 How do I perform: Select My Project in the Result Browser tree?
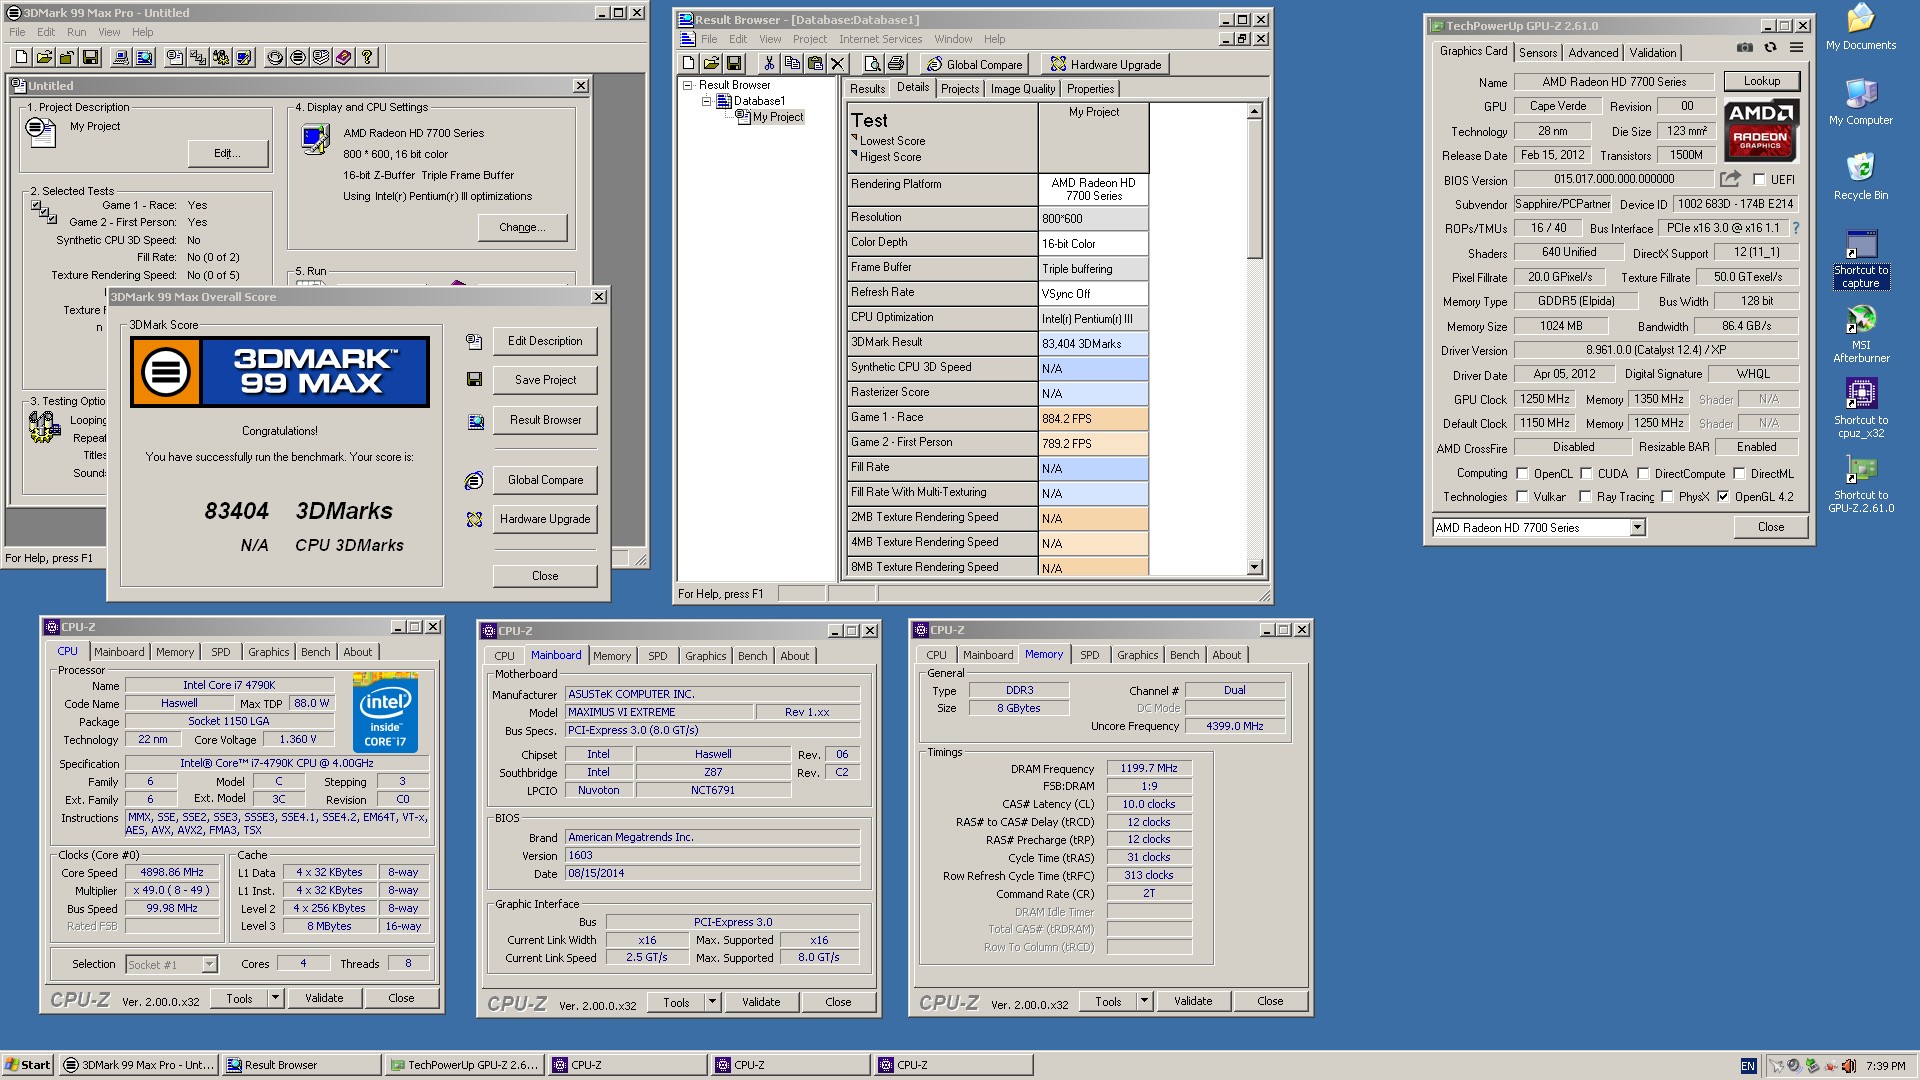coord(777,117)
